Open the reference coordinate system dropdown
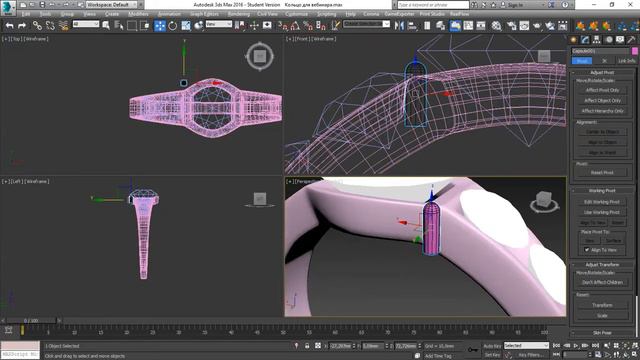The height and width of the screenshot is (360, 640). (218, 24)
